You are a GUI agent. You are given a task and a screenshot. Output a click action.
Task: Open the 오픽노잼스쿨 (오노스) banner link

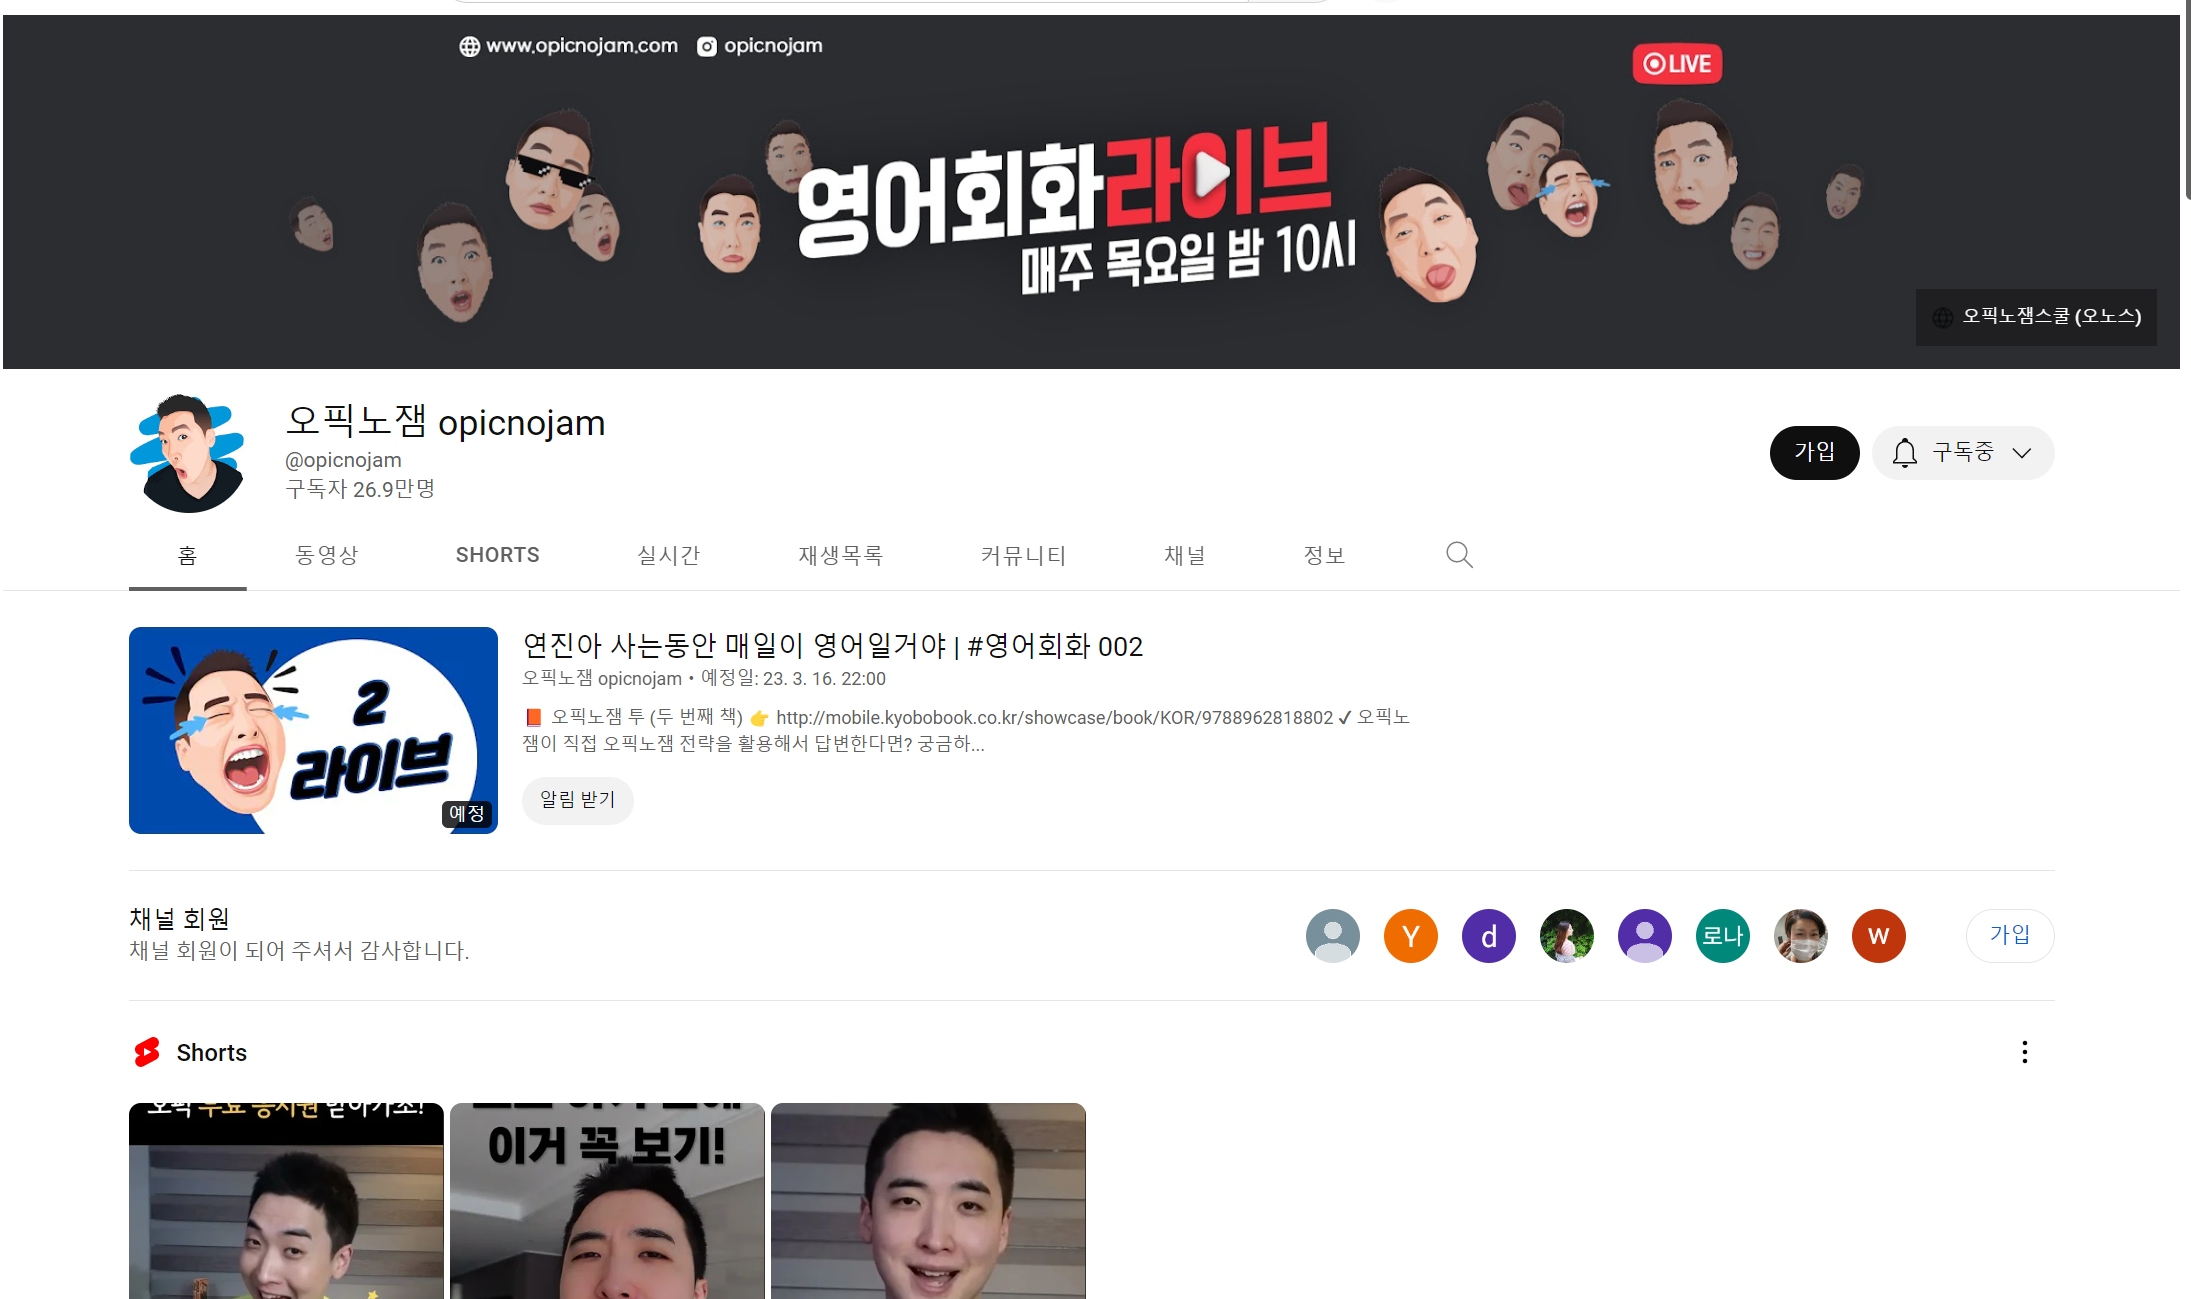click(2036, 317)
